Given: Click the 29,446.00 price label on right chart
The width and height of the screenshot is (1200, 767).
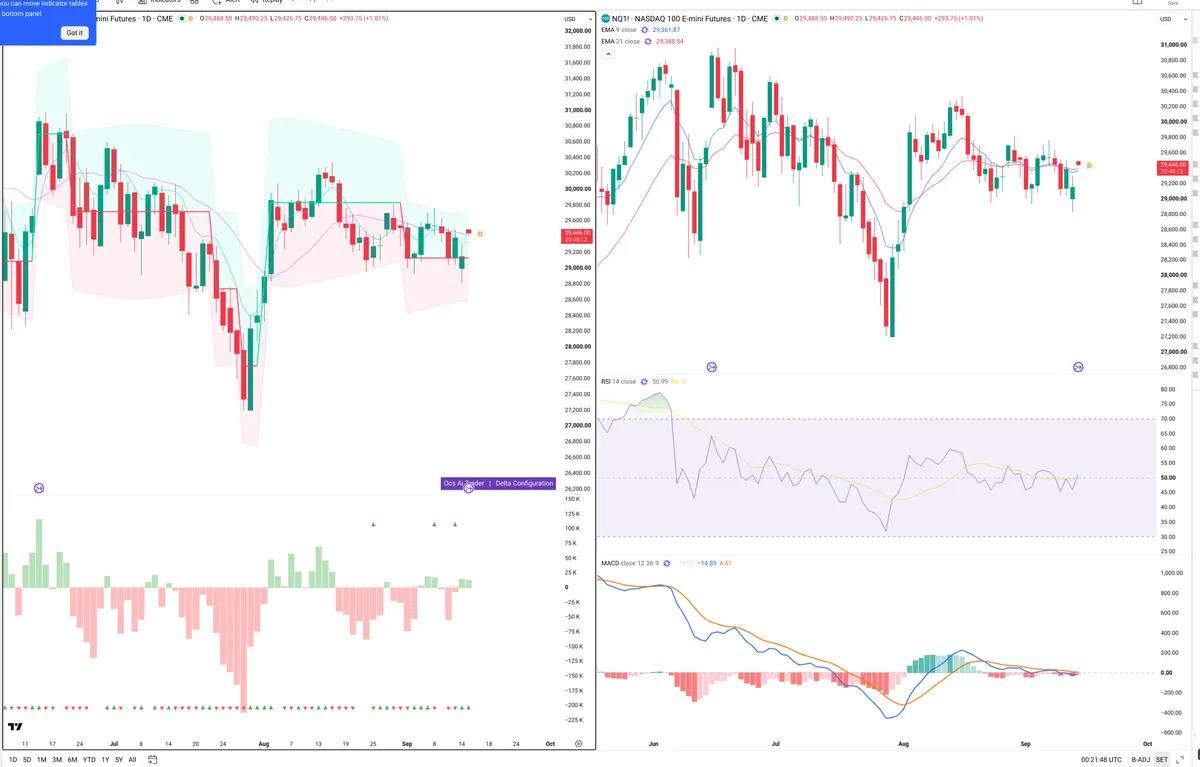Looking at the screenshot, I should [1172, 166].
